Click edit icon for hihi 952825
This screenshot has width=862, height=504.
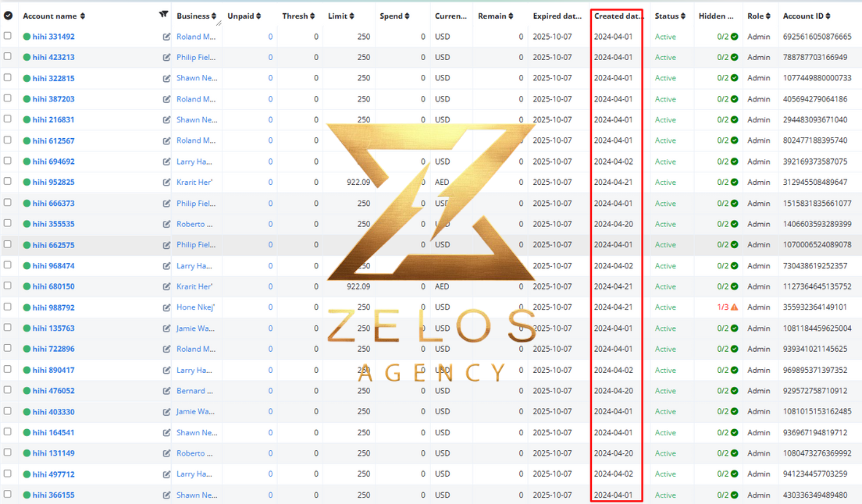point(166,182)
